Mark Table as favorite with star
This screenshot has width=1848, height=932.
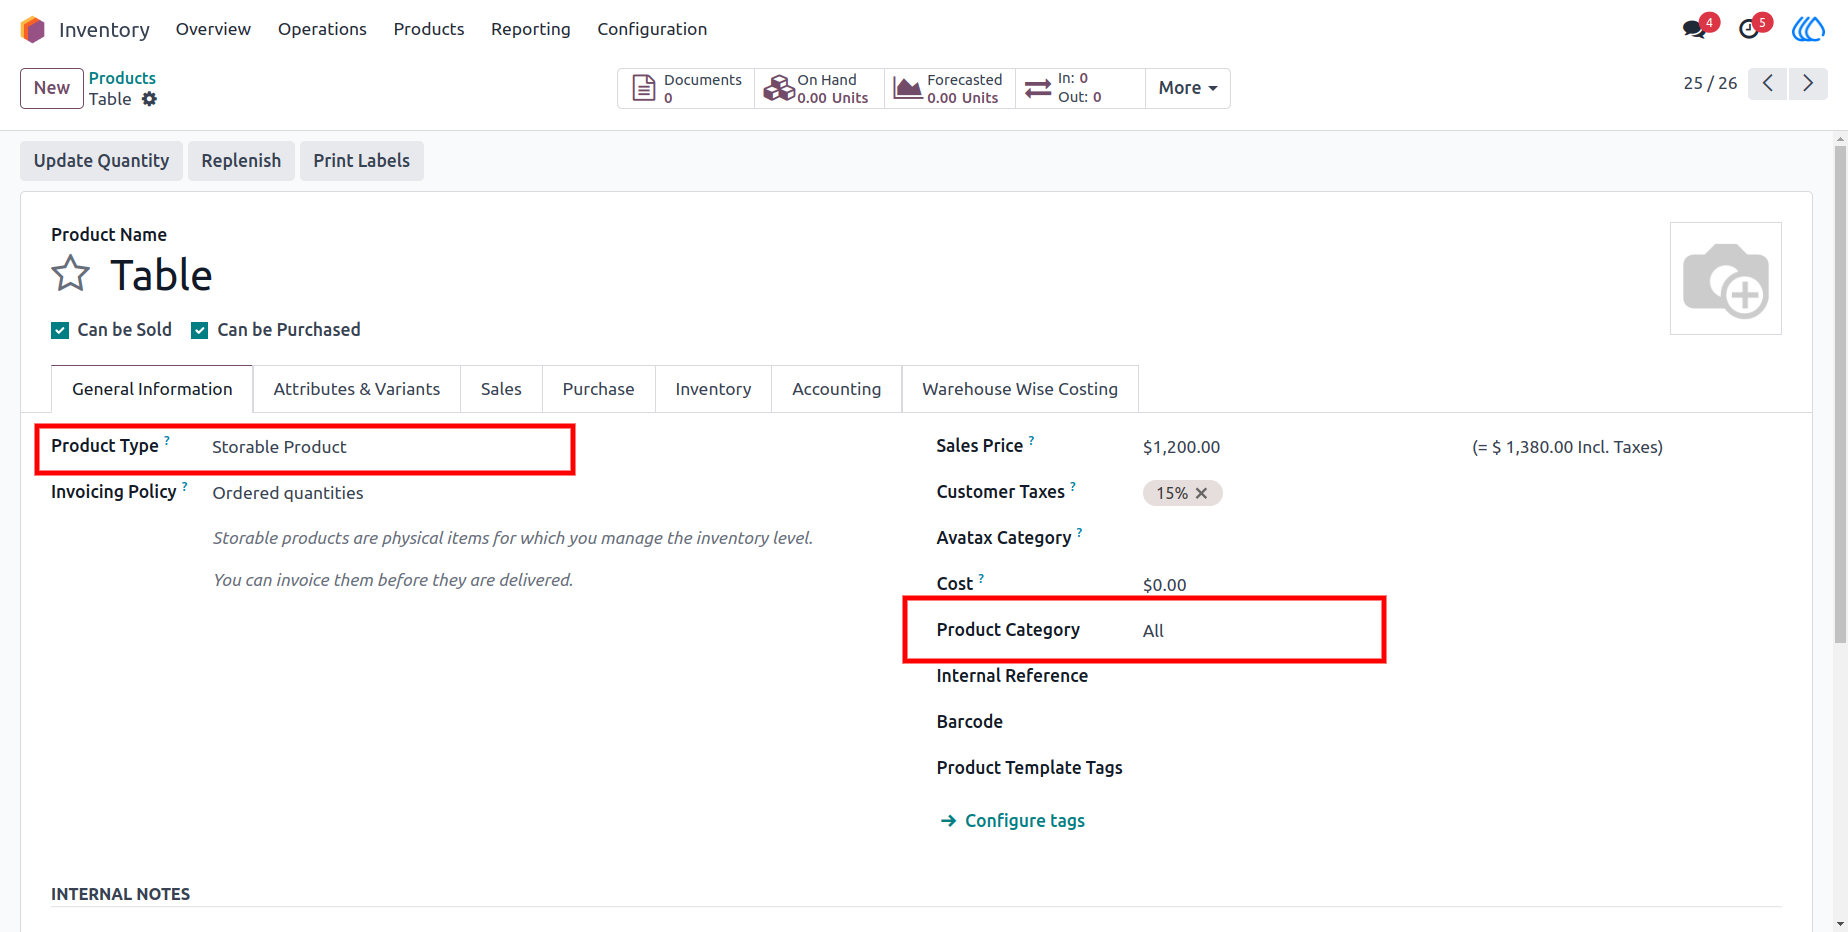71,274
